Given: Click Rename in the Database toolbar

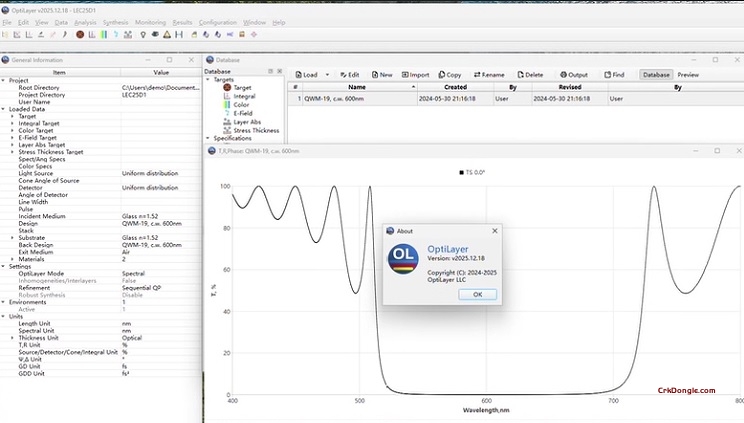Looking at the screenshot, I should coord(489,75).
